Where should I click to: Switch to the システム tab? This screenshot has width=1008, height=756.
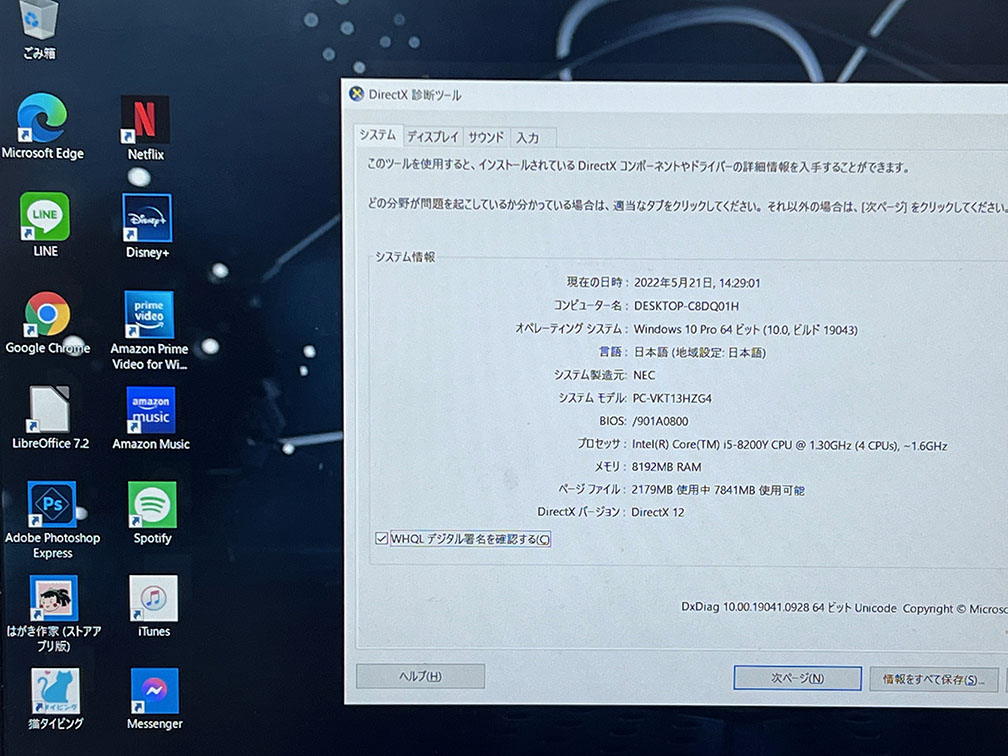[378, 135]
